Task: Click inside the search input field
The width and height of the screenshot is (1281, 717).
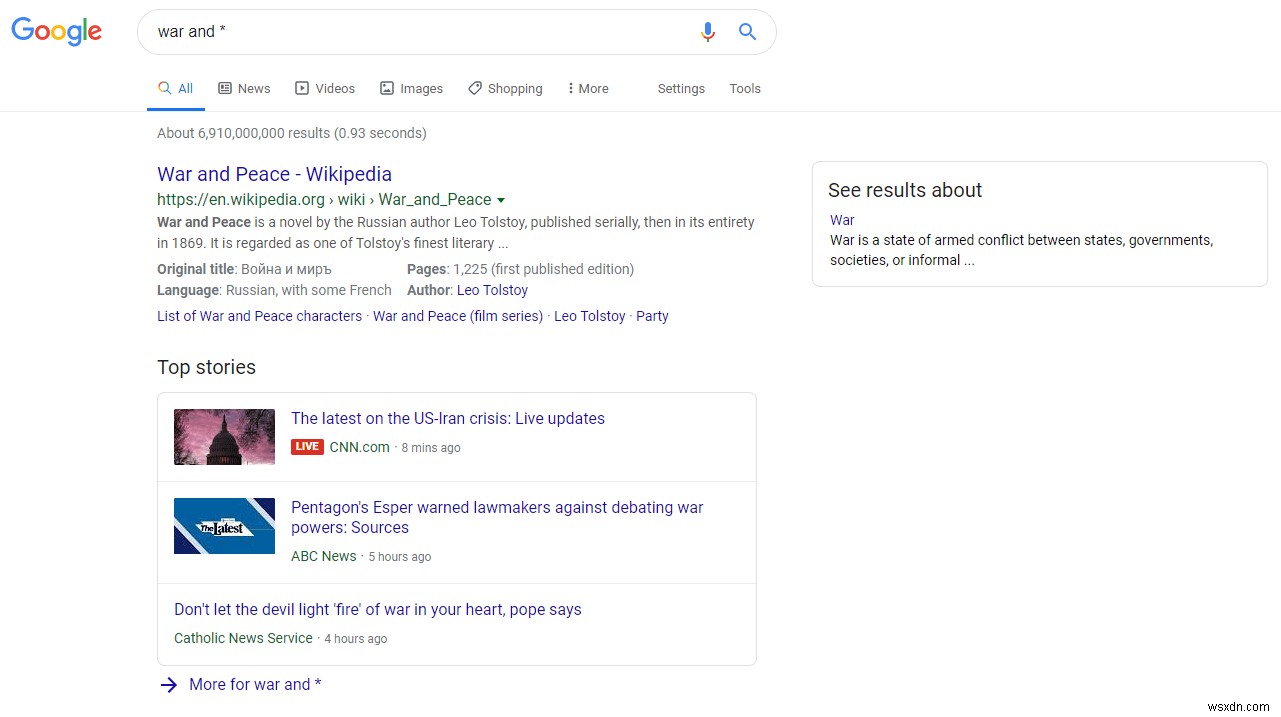Action: pos(400,31)
